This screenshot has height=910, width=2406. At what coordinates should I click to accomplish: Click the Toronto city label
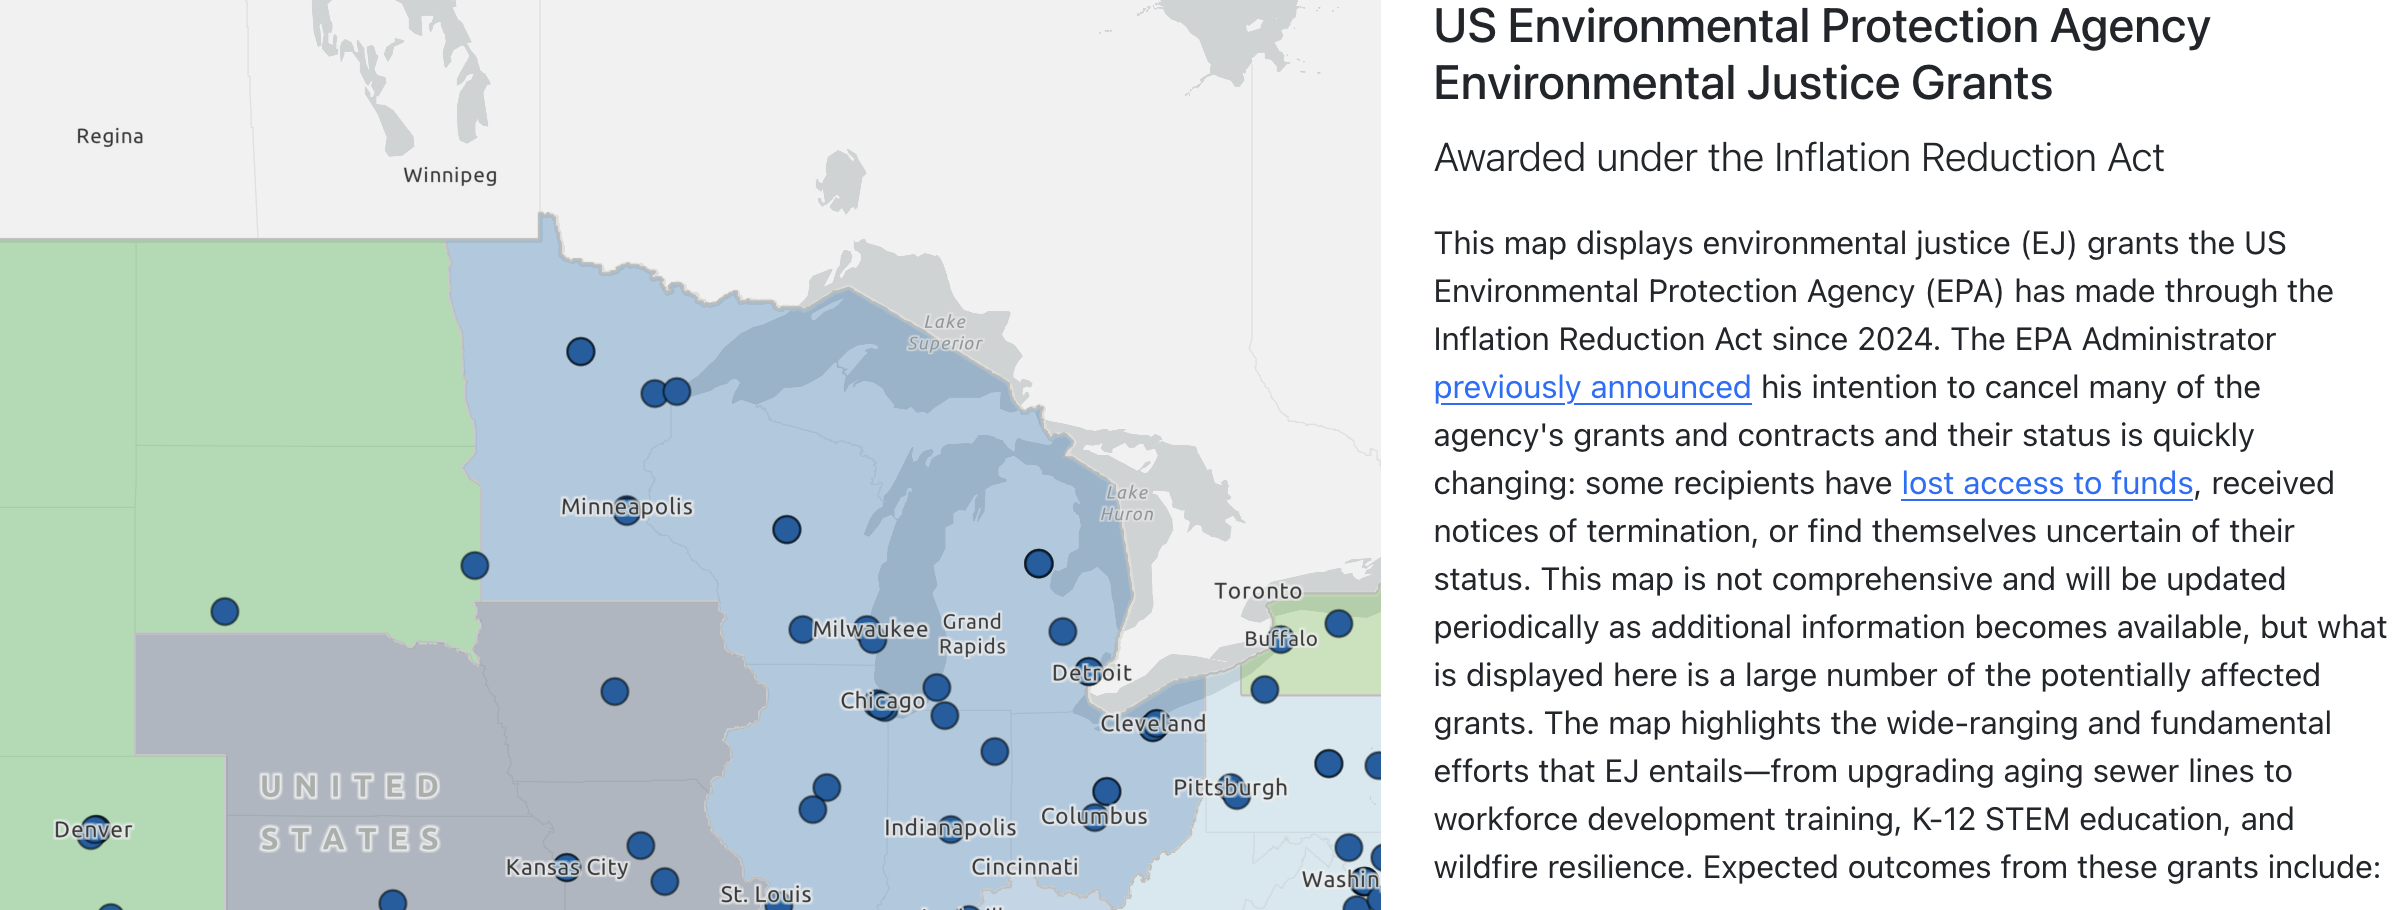[1258, 591]
